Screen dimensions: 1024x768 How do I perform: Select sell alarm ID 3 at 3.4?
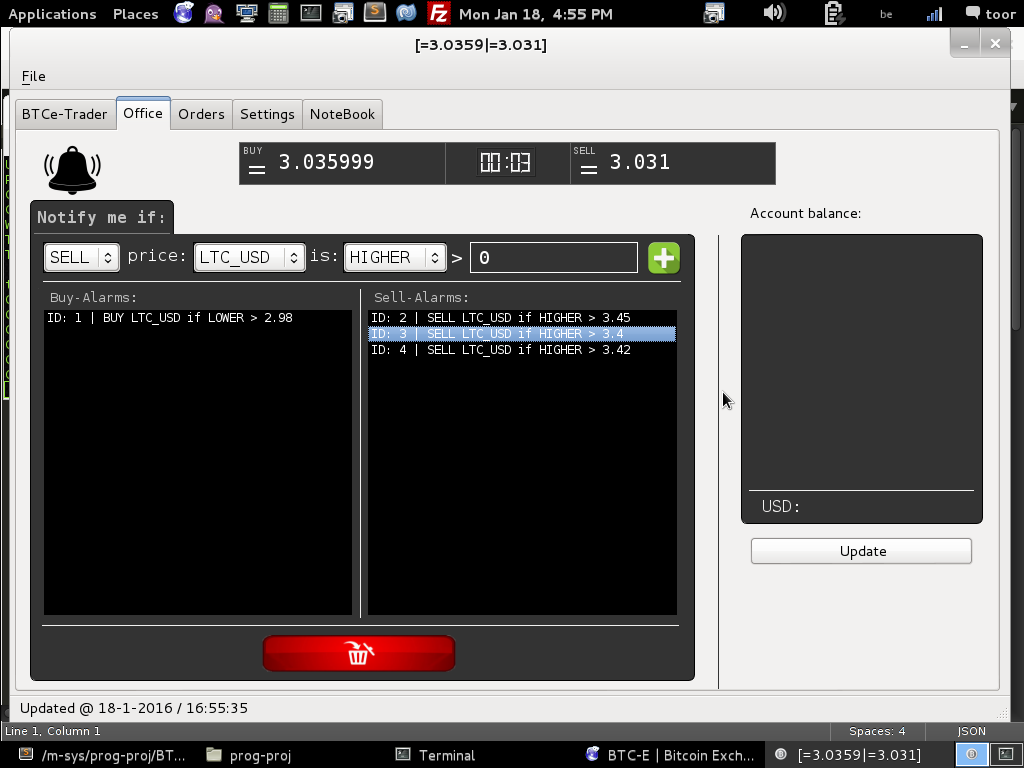click(522, 334)
